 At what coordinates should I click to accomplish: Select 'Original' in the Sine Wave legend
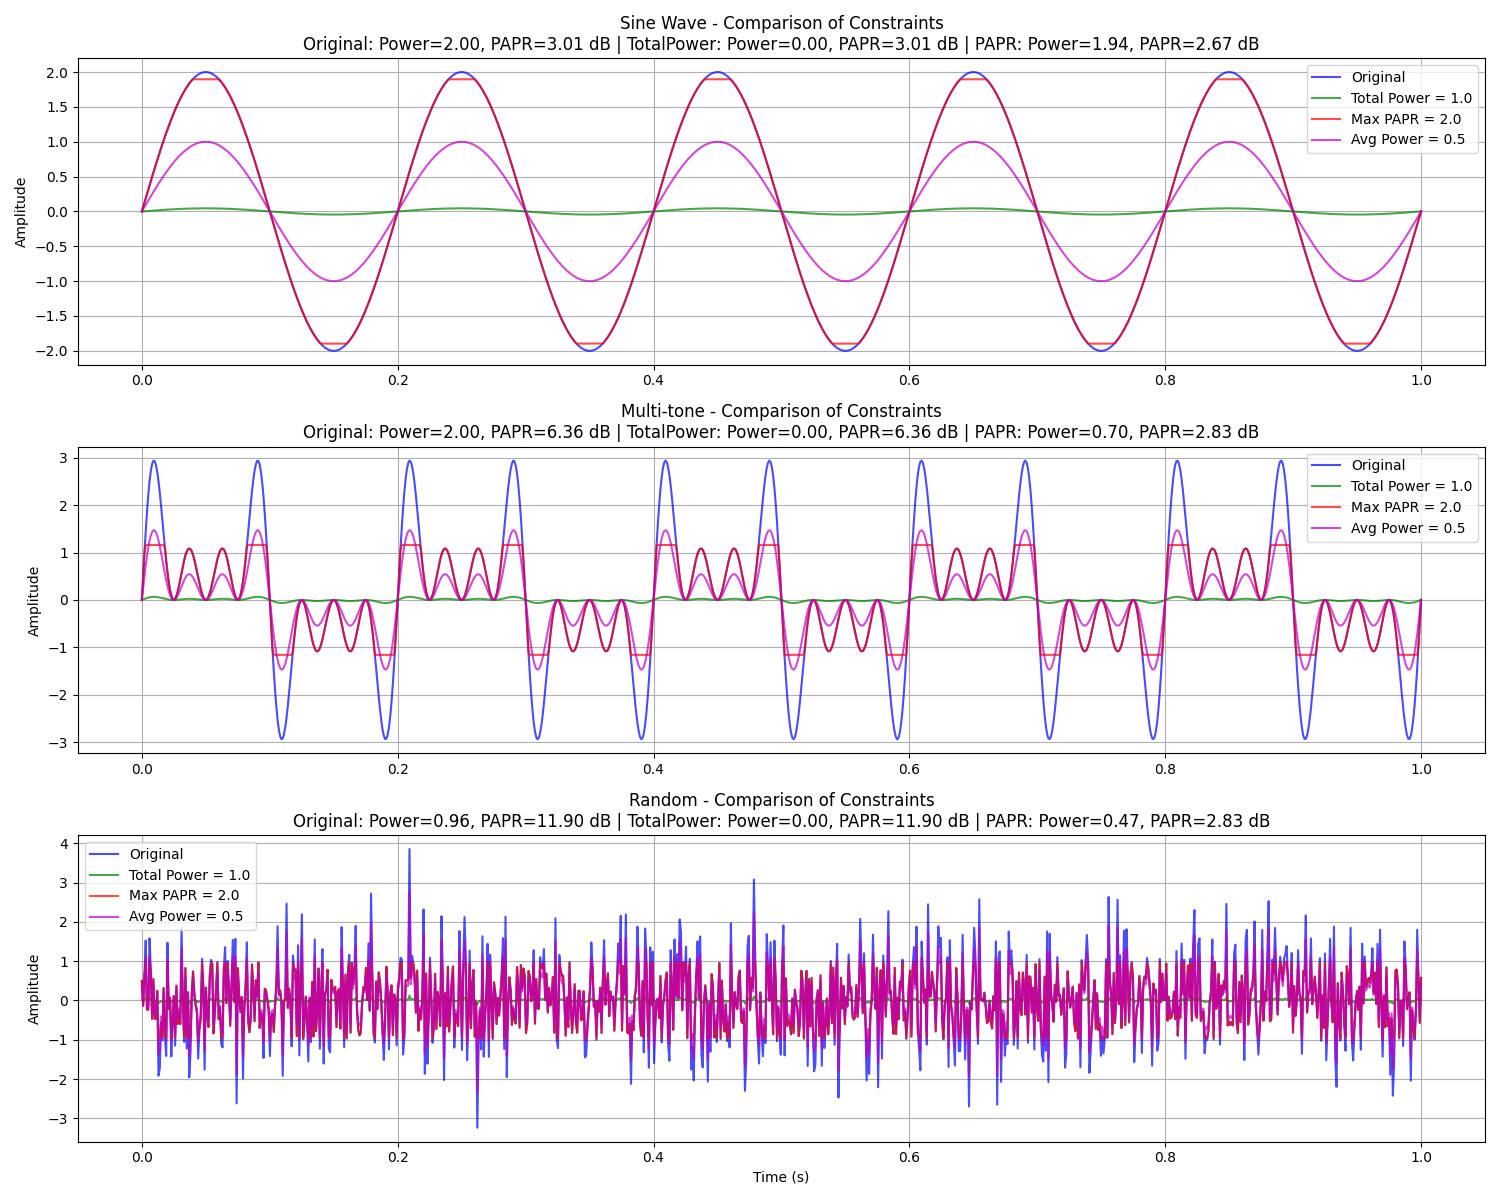tap(1378, 77)
